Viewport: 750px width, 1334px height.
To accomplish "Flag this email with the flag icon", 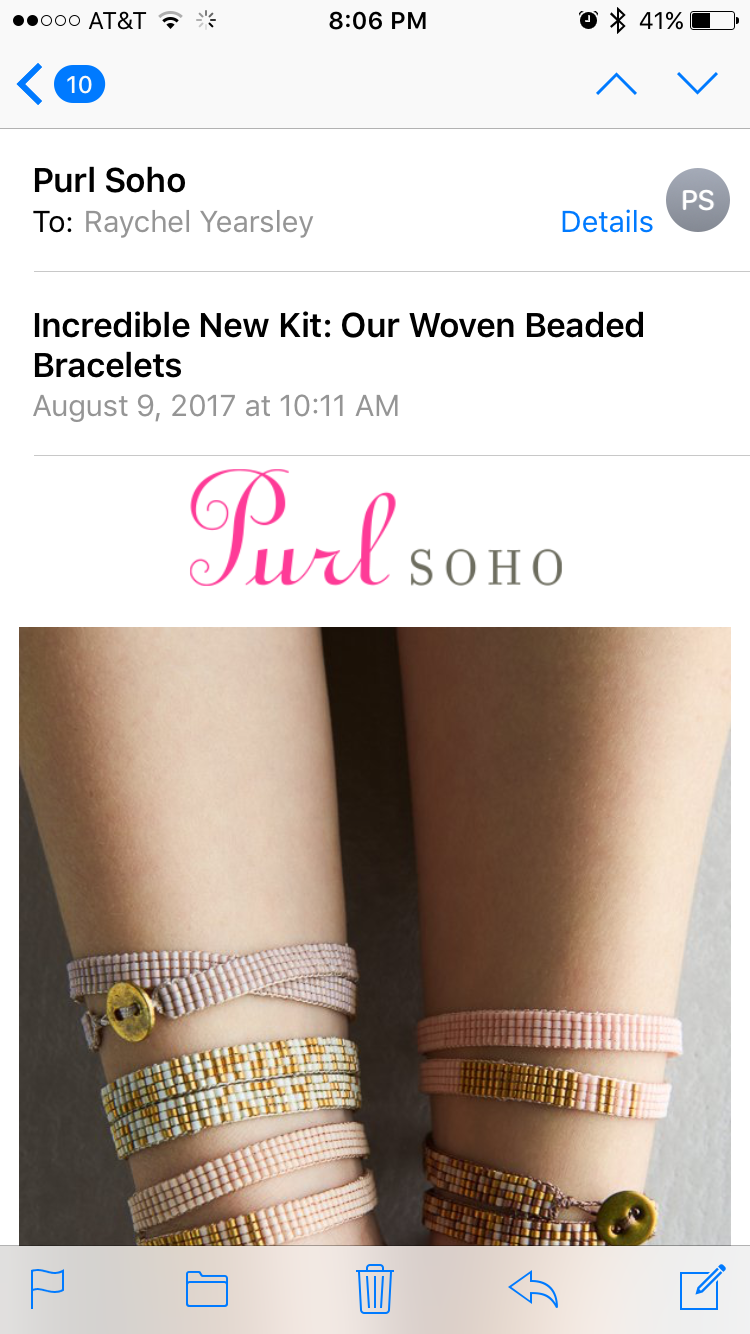I will coord(47,1289).
